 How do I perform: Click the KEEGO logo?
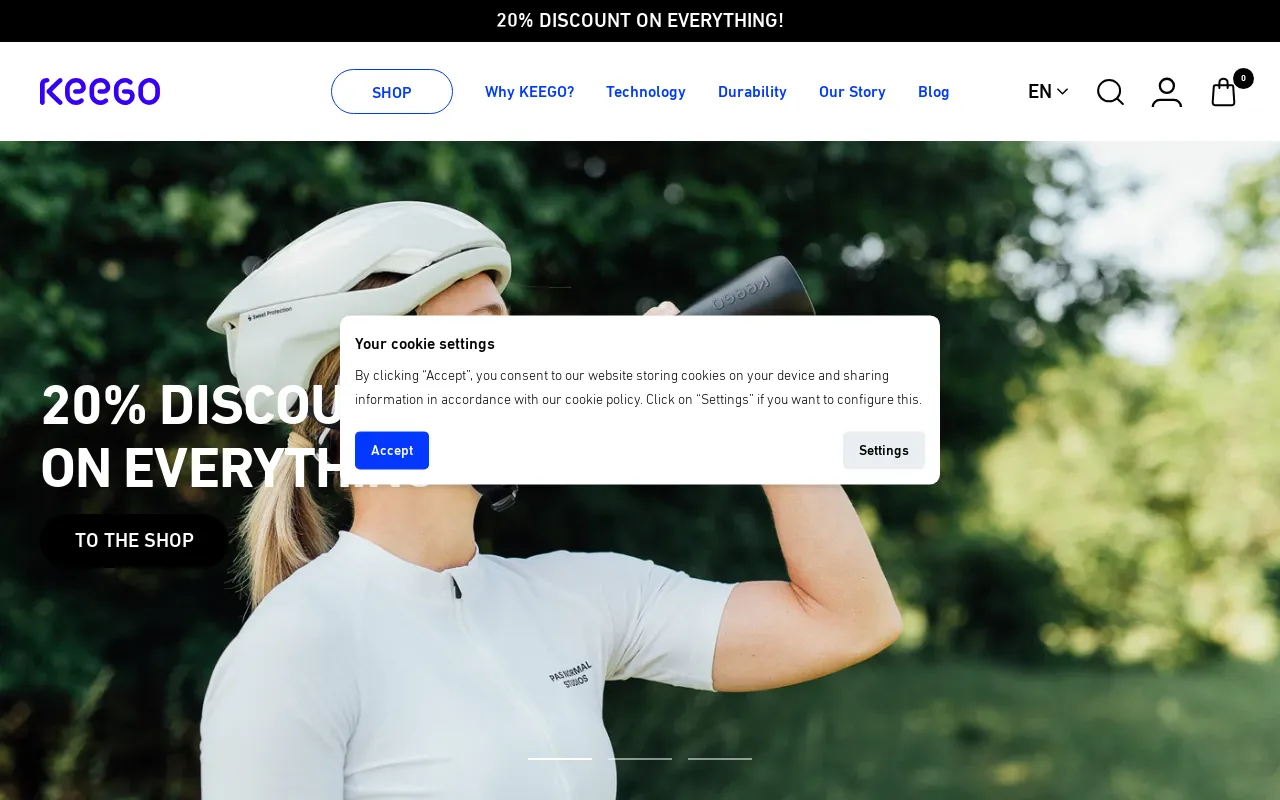(100, 91)
